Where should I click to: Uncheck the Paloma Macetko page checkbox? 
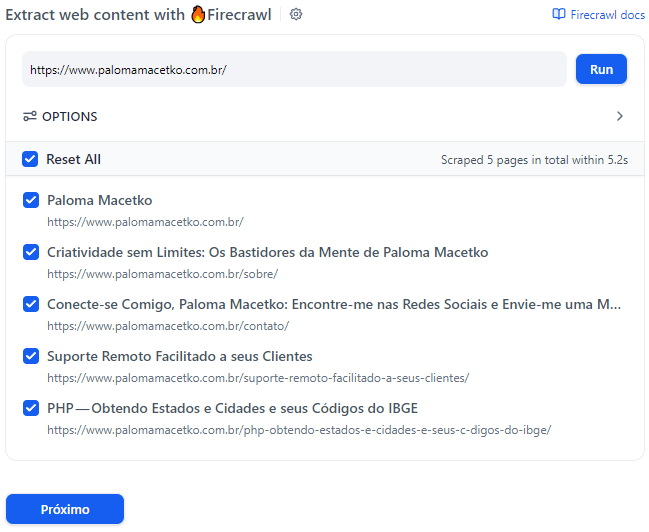pos(31,200)
